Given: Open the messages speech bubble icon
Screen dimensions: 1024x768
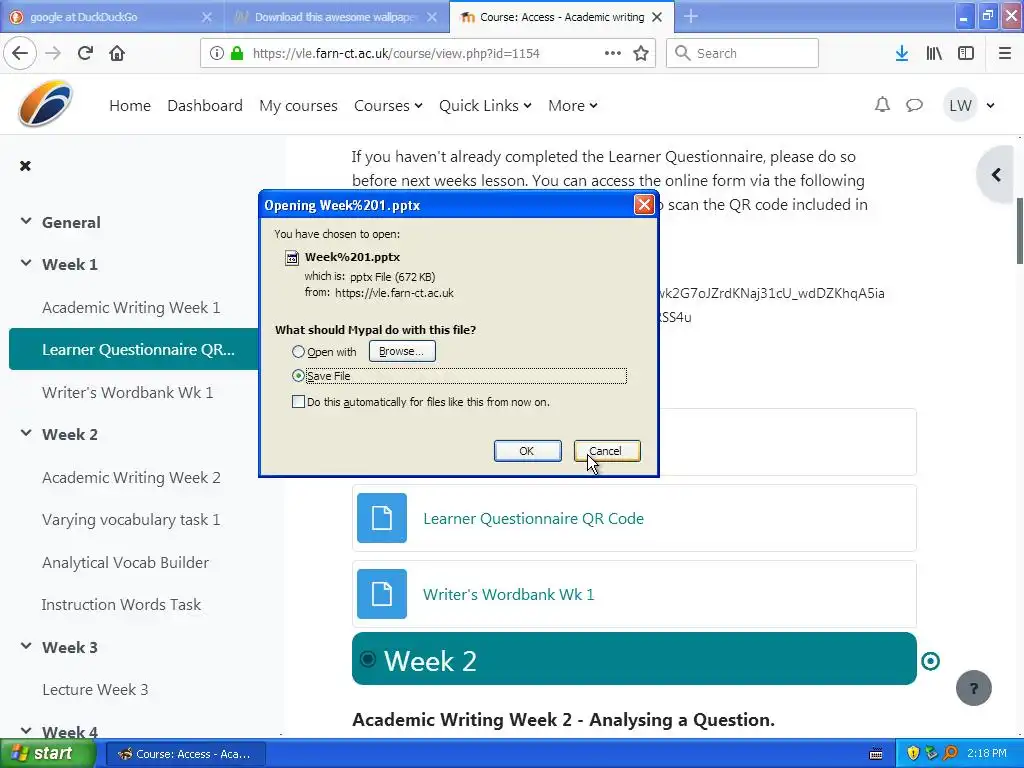Looking at the screenshot, I should (x=914, y=104).
